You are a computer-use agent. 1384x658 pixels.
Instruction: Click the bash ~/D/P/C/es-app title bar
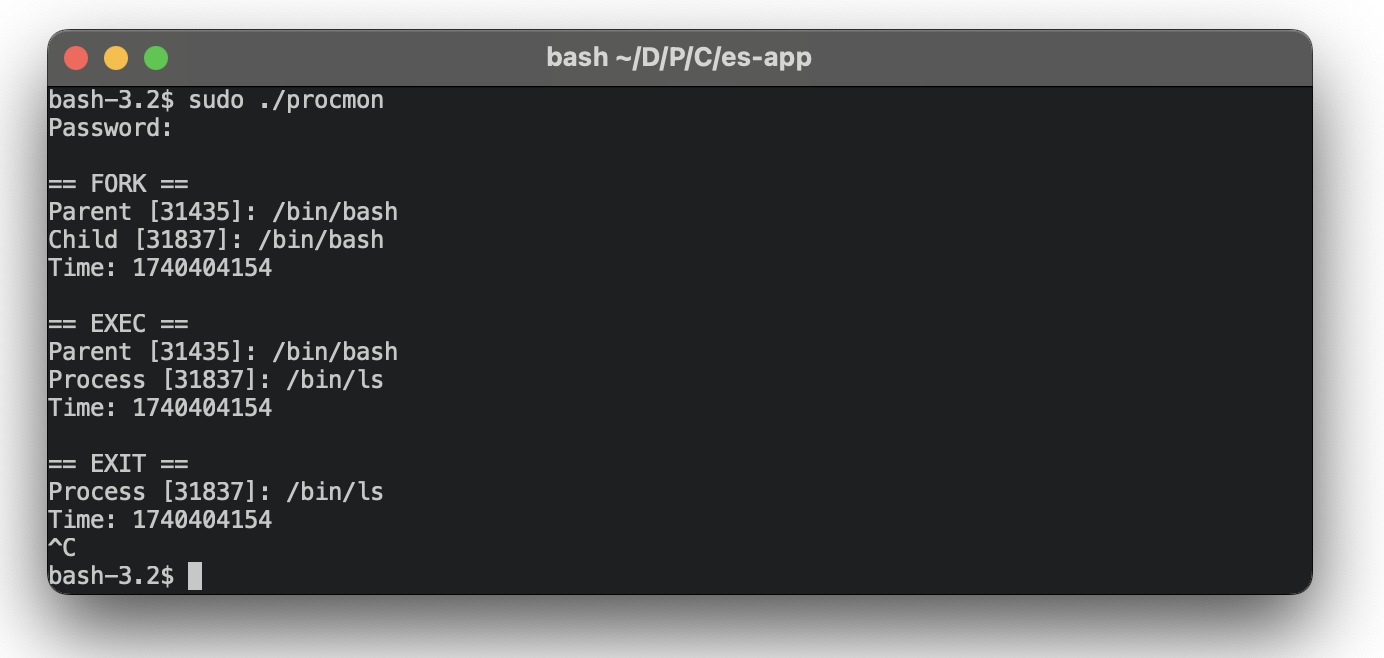[x=679, y=57]
